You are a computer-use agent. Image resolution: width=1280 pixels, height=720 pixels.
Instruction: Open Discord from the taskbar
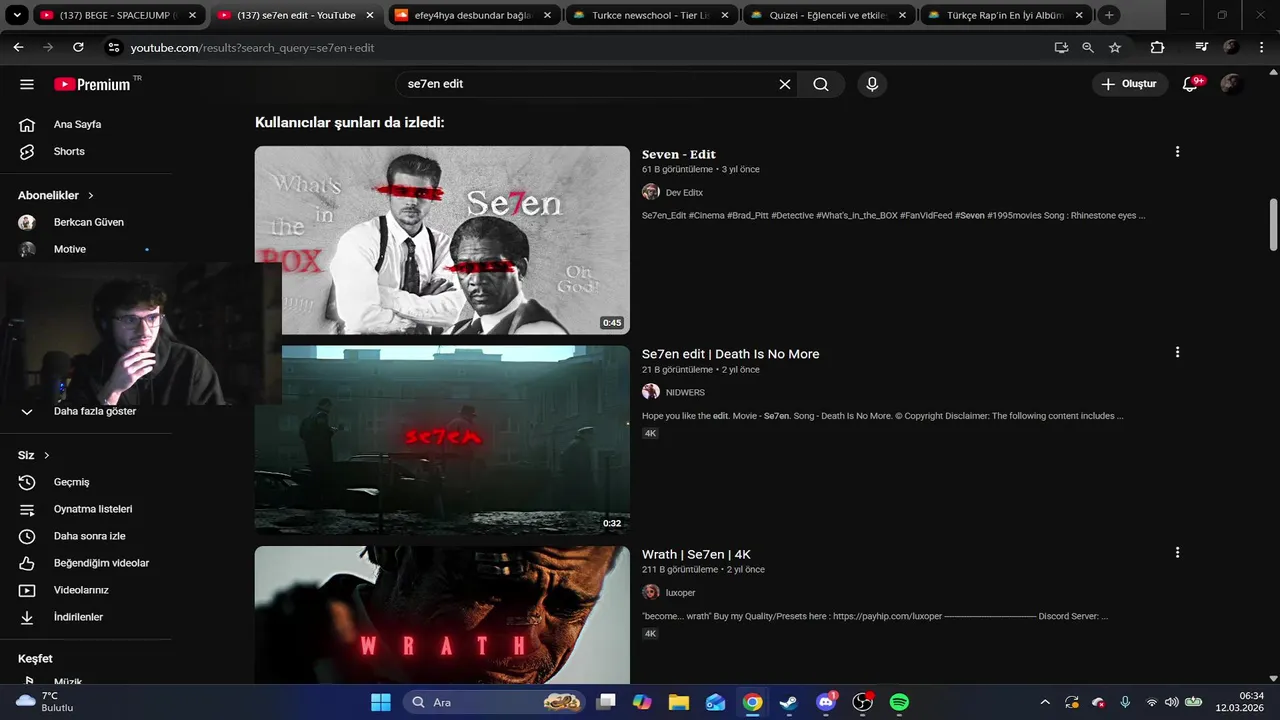826,702
